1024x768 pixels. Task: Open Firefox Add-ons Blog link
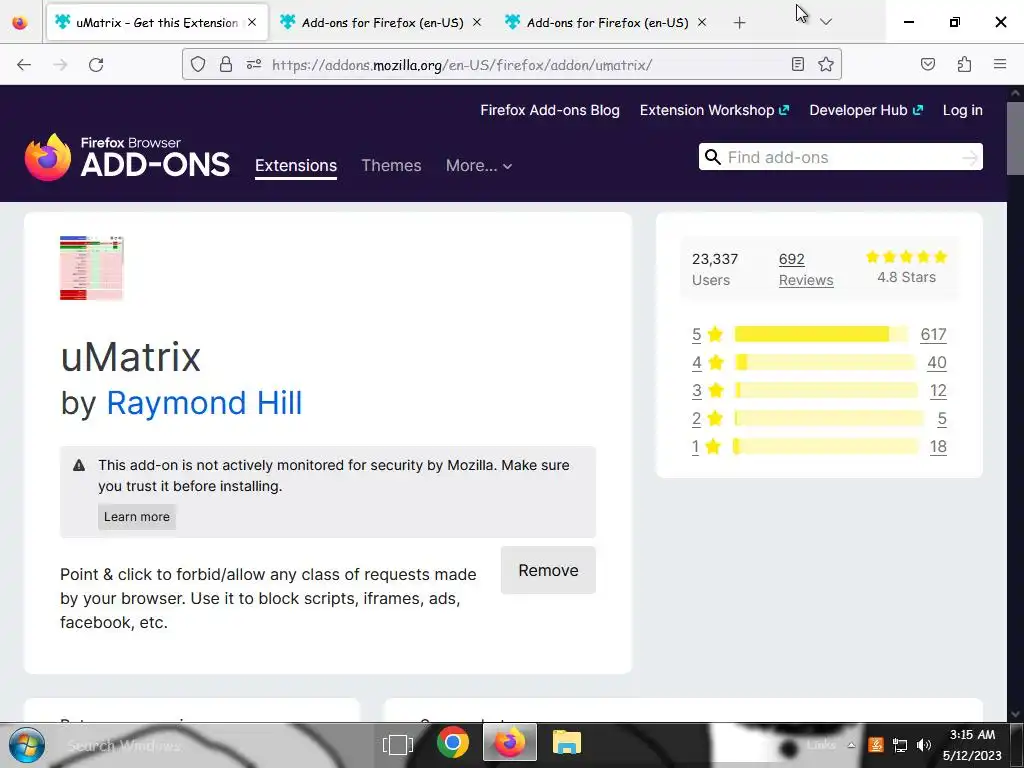(x=550, y=110)
